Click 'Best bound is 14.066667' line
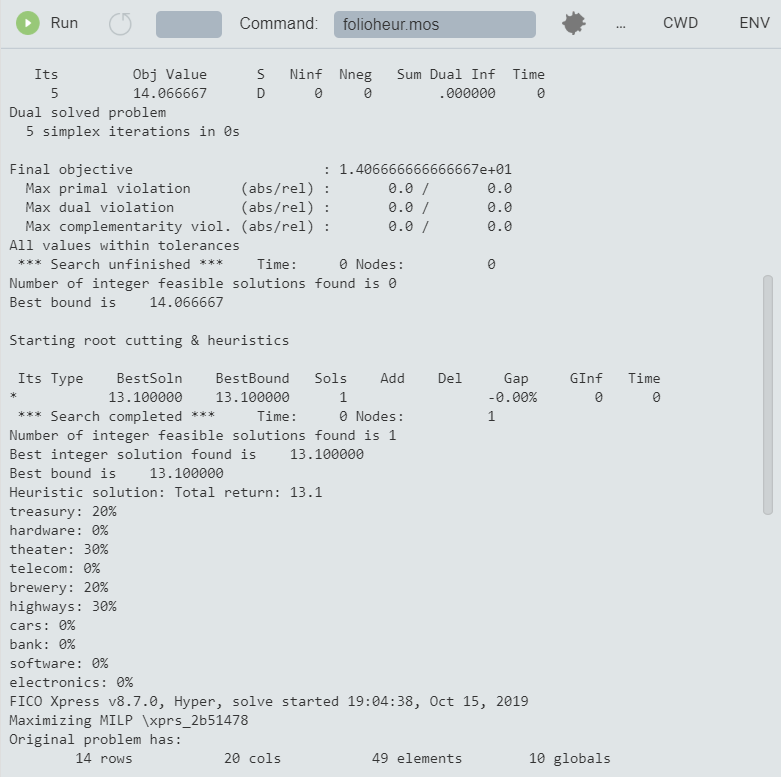Image resolution: width=781 pixels, height=777 pixels. point(116,303)
